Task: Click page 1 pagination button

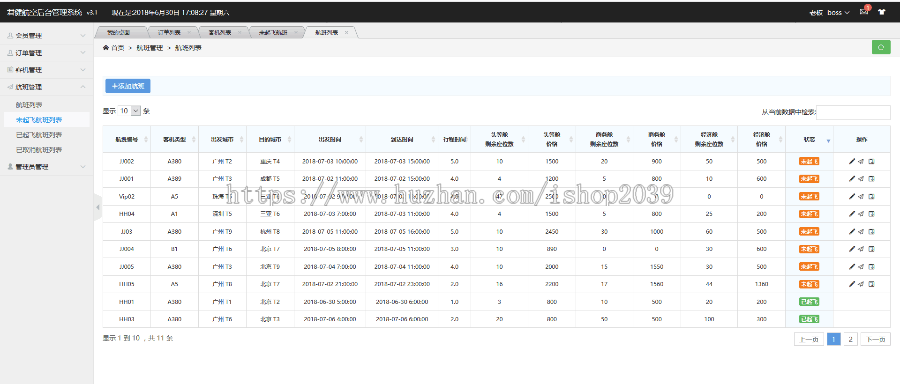Action: (x=834, y=339)
